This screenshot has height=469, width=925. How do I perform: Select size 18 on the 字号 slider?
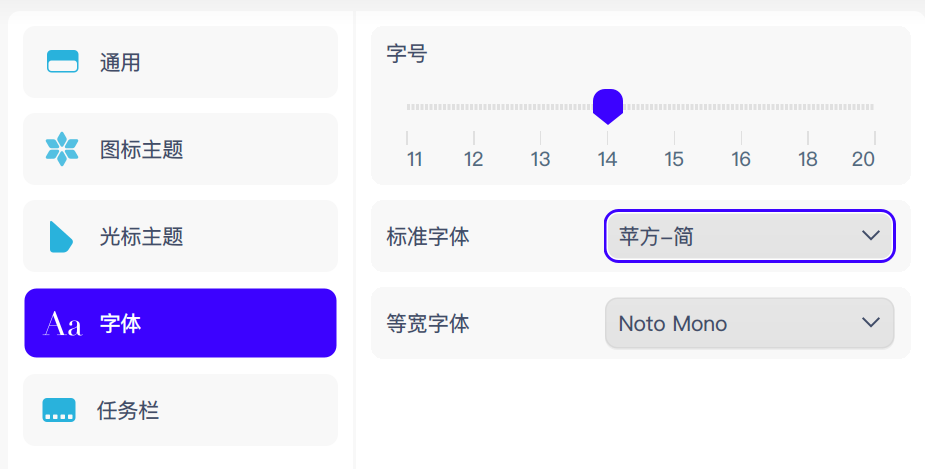(x=808, y=107)
